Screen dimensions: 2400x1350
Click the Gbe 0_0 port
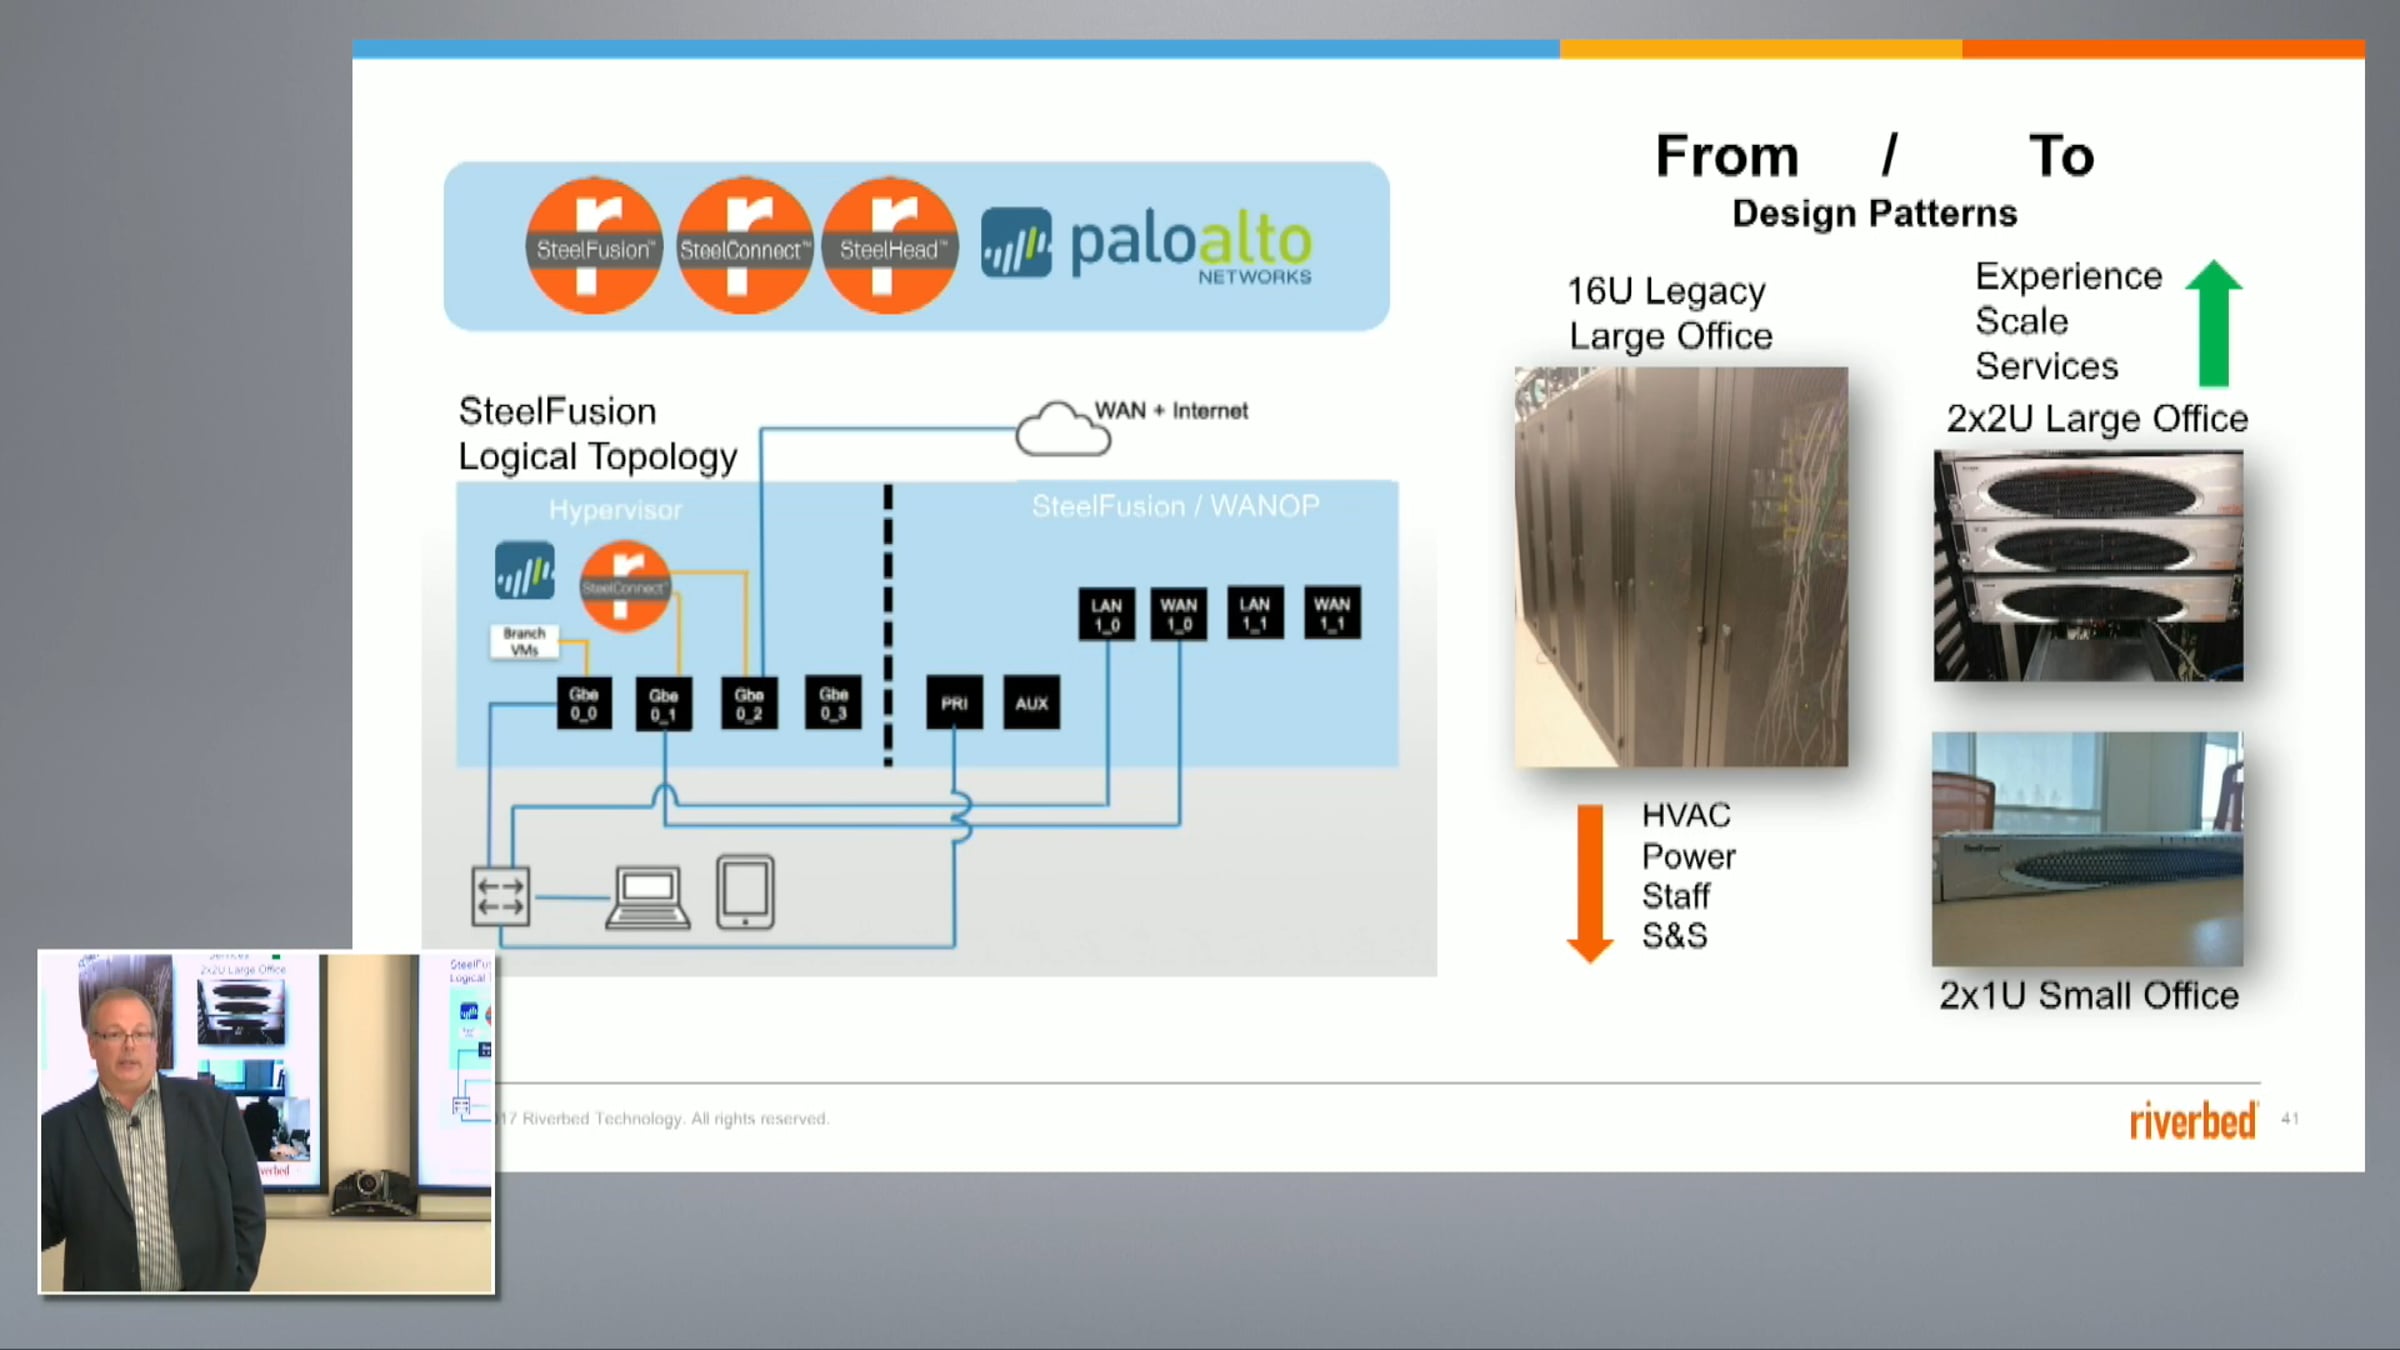coord(584,703)
